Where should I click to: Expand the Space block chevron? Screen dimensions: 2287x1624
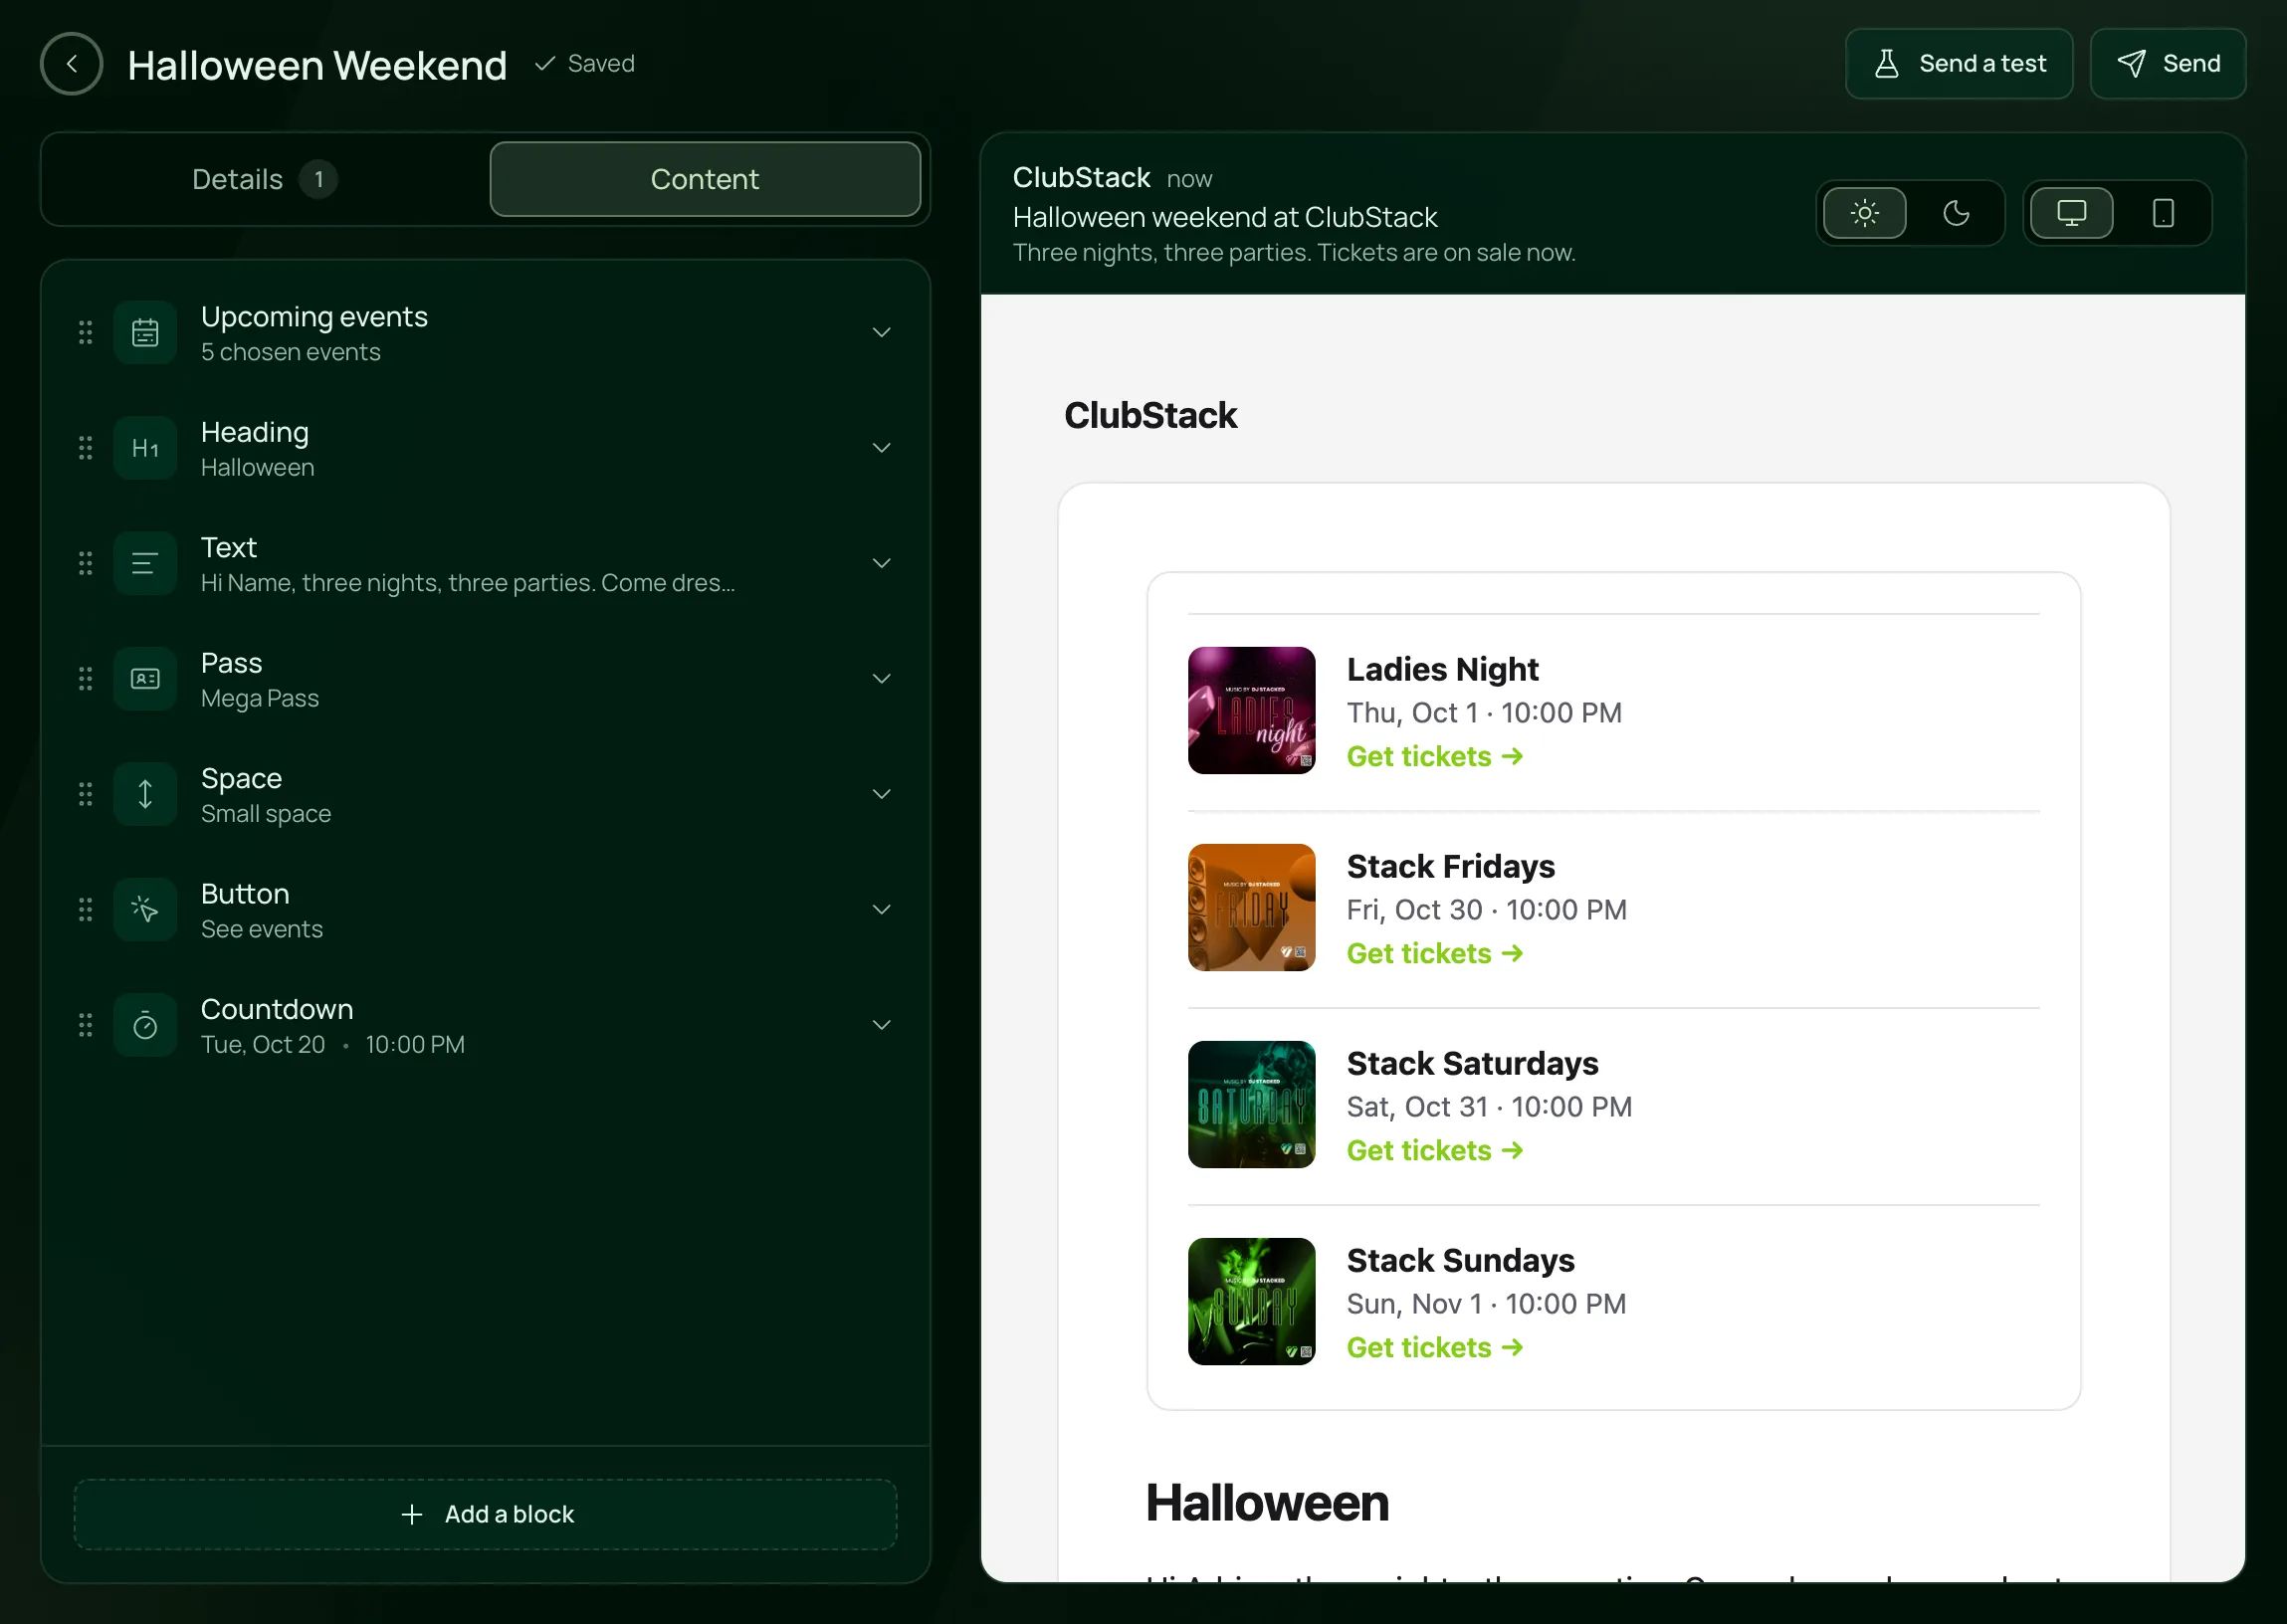pos(882,795)
